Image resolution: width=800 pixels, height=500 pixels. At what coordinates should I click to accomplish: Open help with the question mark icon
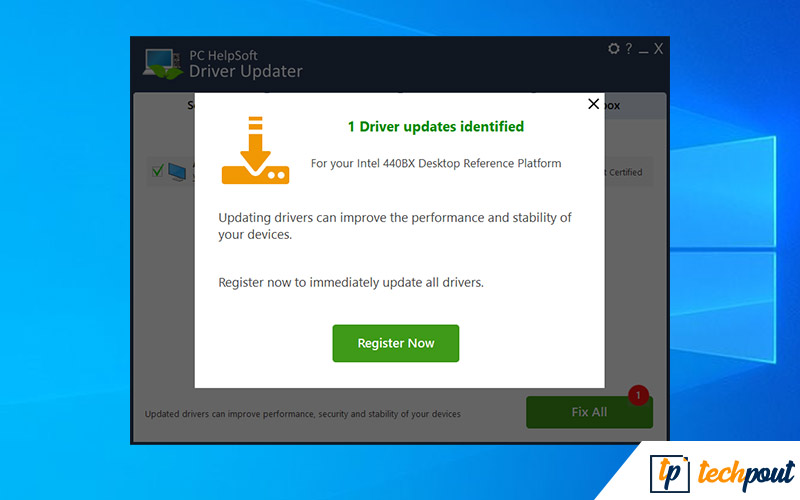click(x=629, y=48)
